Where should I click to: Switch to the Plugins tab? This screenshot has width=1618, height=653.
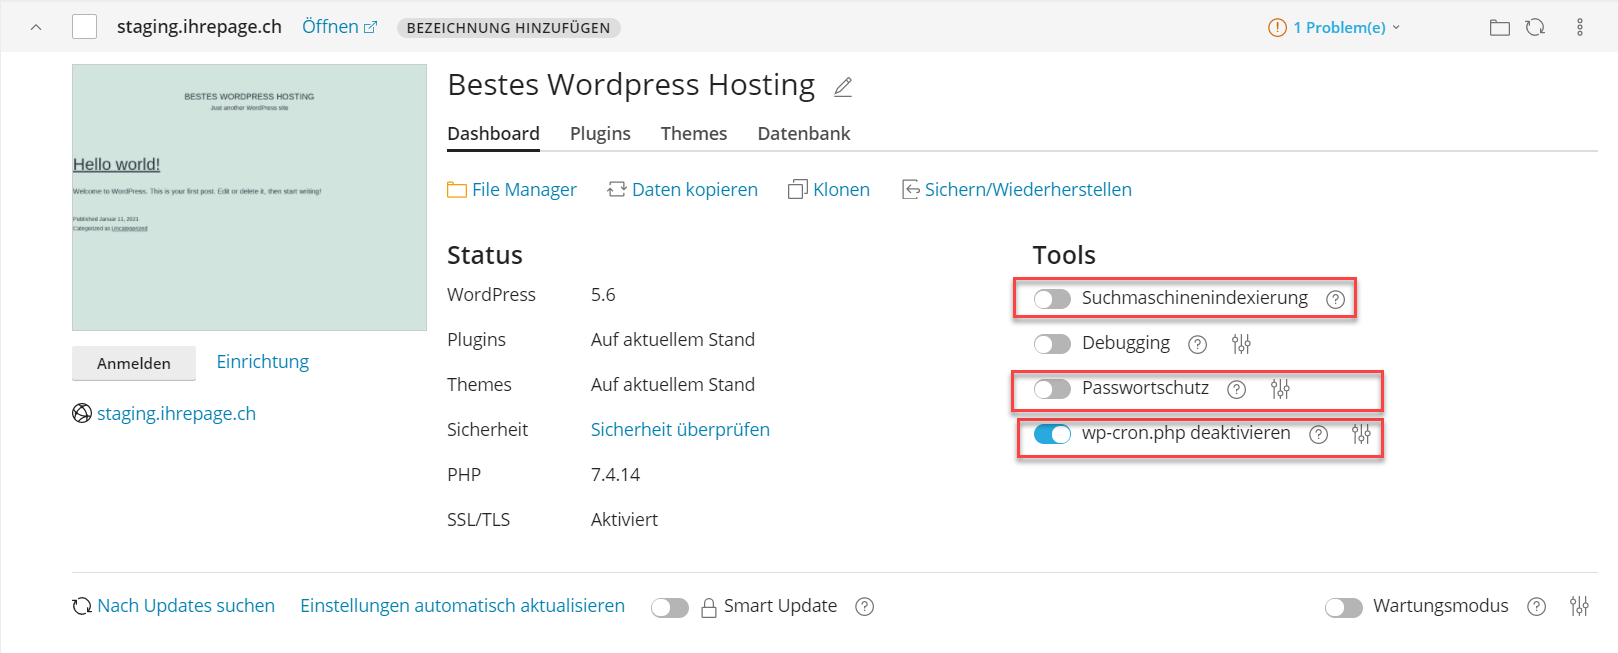[600, 134]
